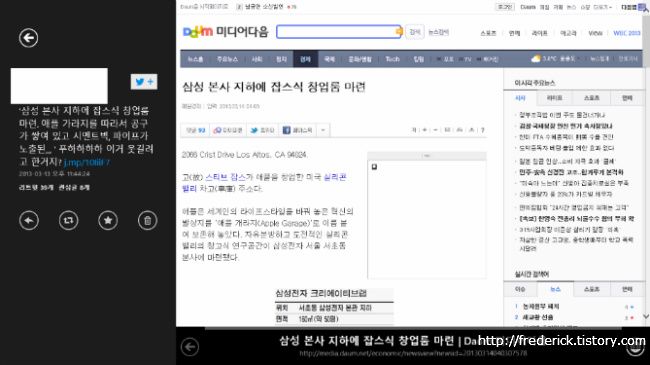The image size is (650, 365).
Task: Select 이슈 tab in 실시간 검색어
Action: 520,289
